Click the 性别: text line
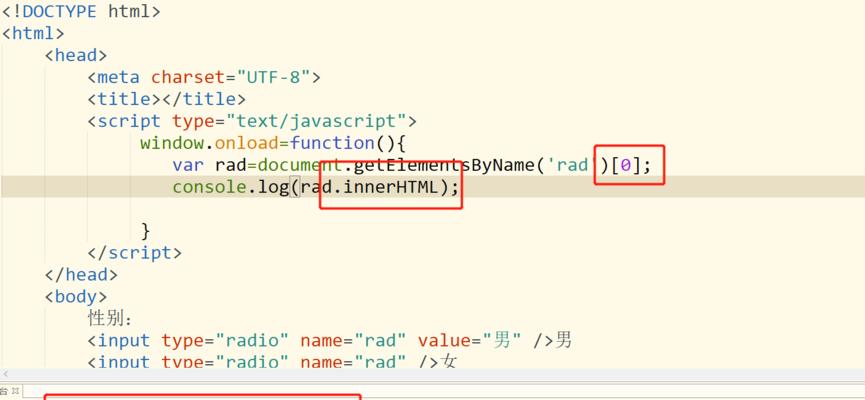Viewport: 865px width, 400px height. 110,318
